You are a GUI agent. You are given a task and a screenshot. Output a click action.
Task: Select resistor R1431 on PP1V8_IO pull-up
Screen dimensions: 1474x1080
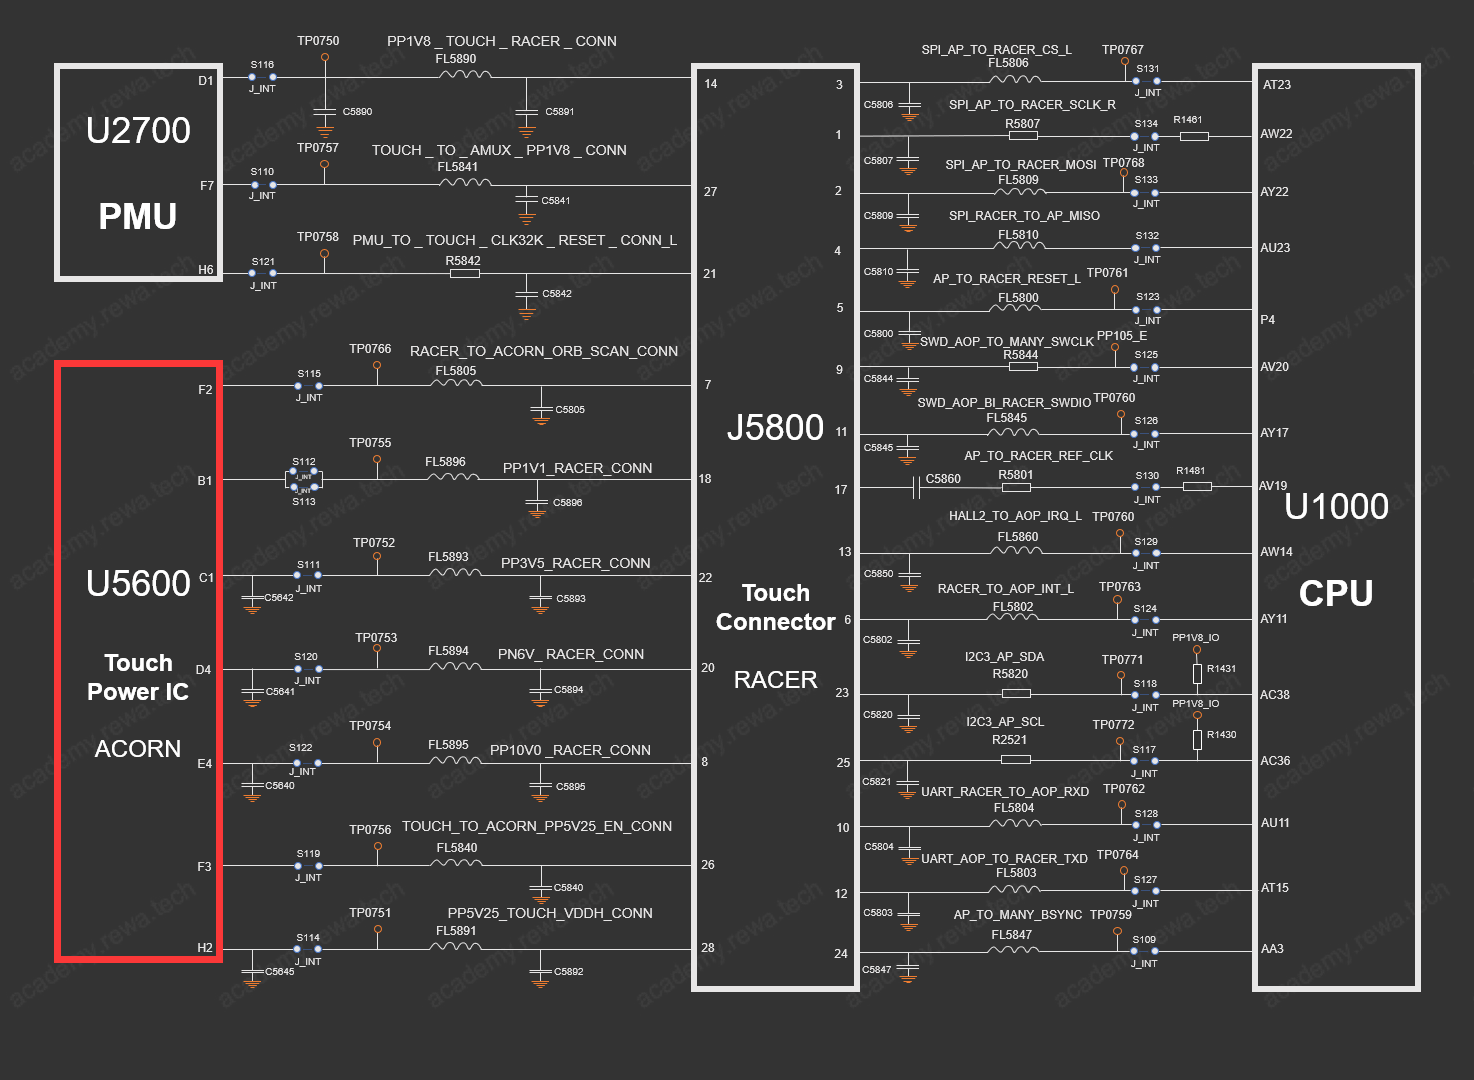point(1197,674)
